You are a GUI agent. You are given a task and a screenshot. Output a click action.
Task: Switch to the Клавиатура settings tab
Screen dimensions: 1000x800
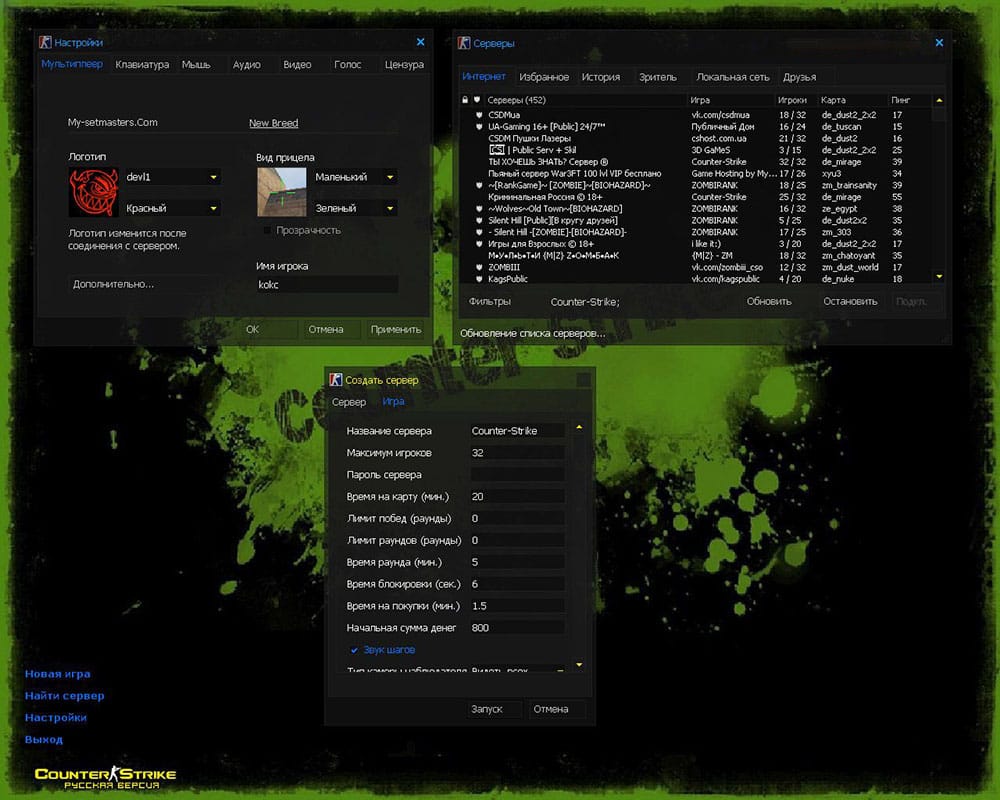142,64
